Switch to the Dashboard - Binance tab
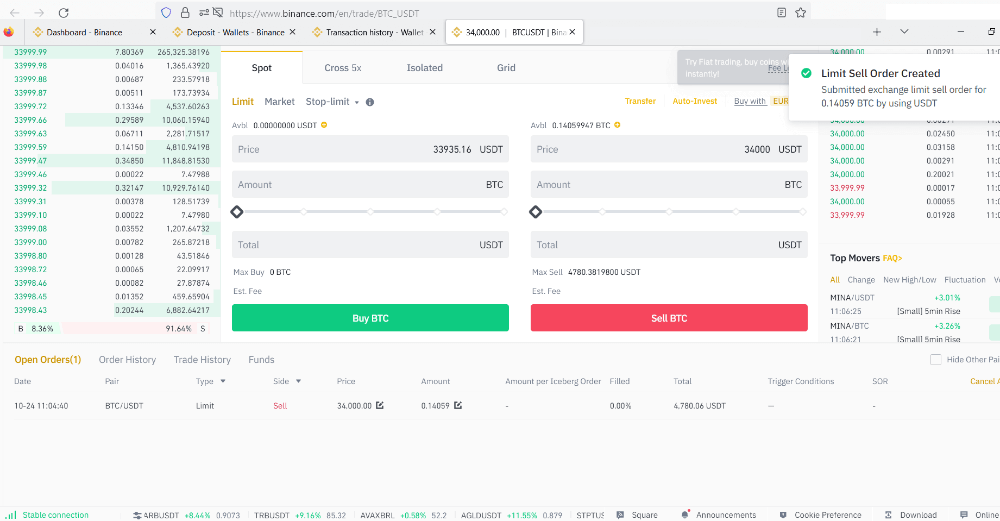This screenshot has width=1000, height=521. tap(84, 32)
